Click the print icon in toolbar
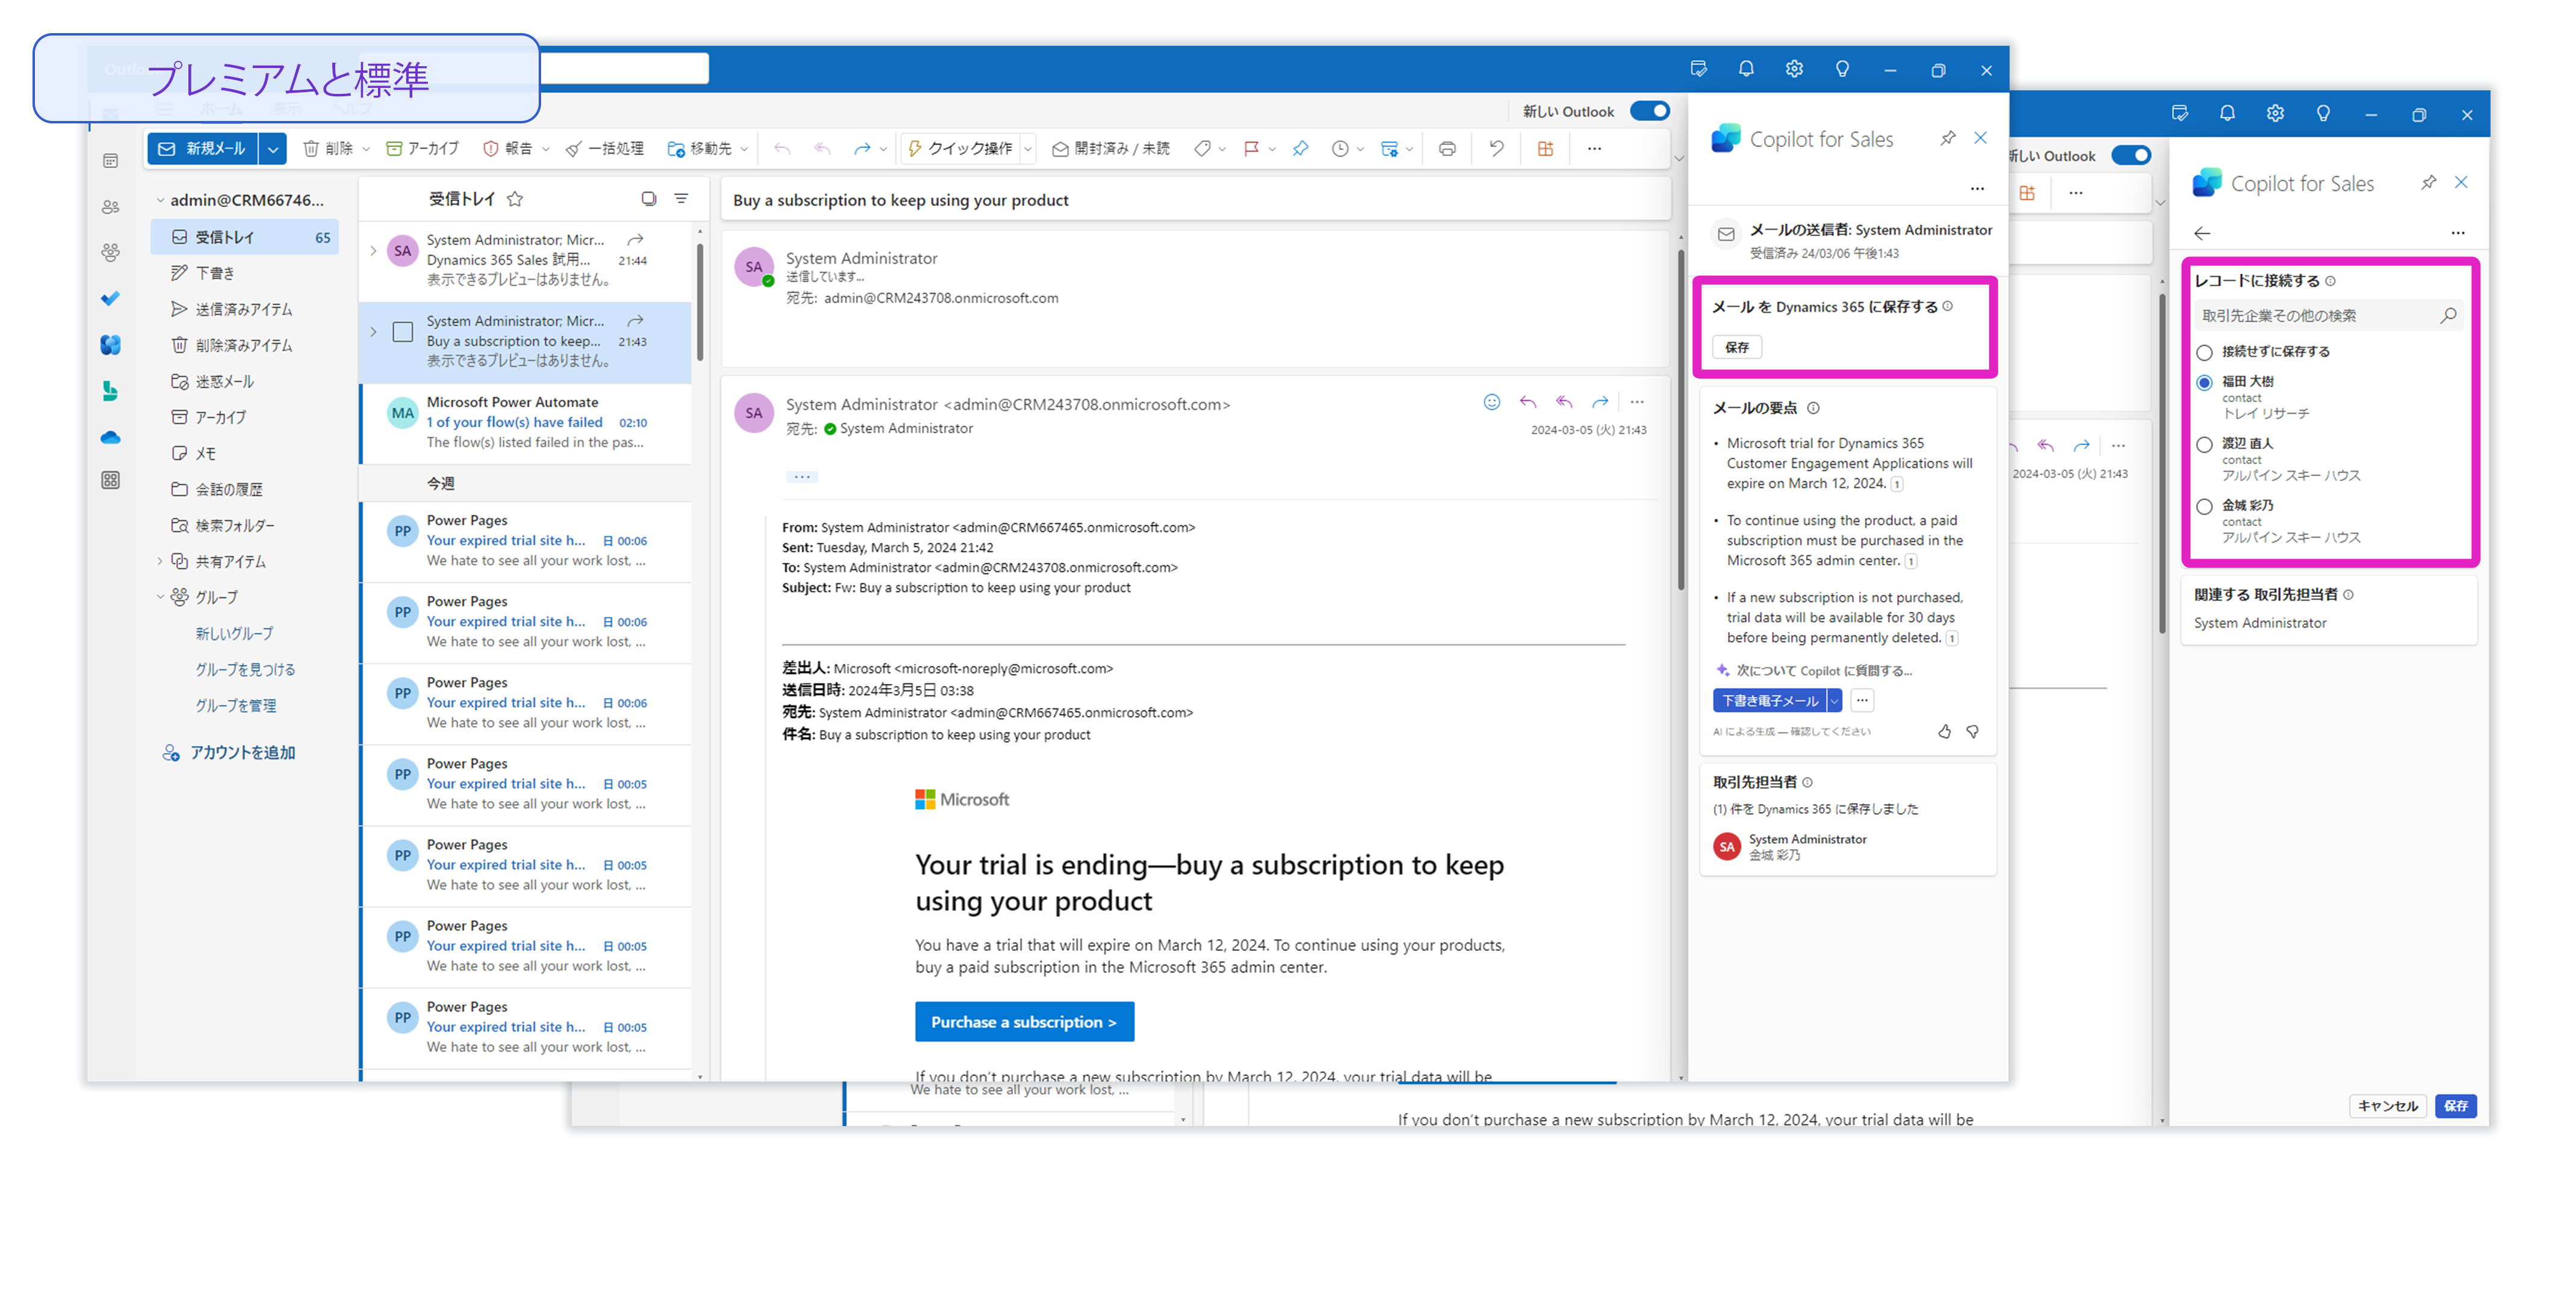 point(1447,148)
